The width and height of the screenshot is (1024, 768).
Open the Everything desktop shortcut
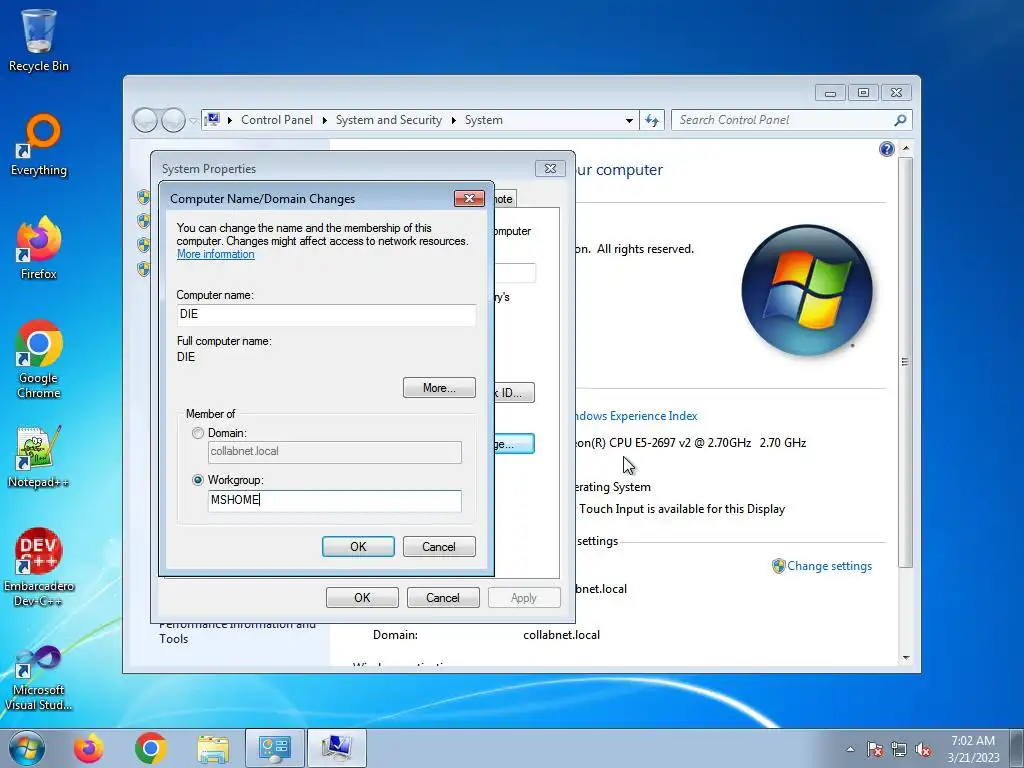coord(39,145)
